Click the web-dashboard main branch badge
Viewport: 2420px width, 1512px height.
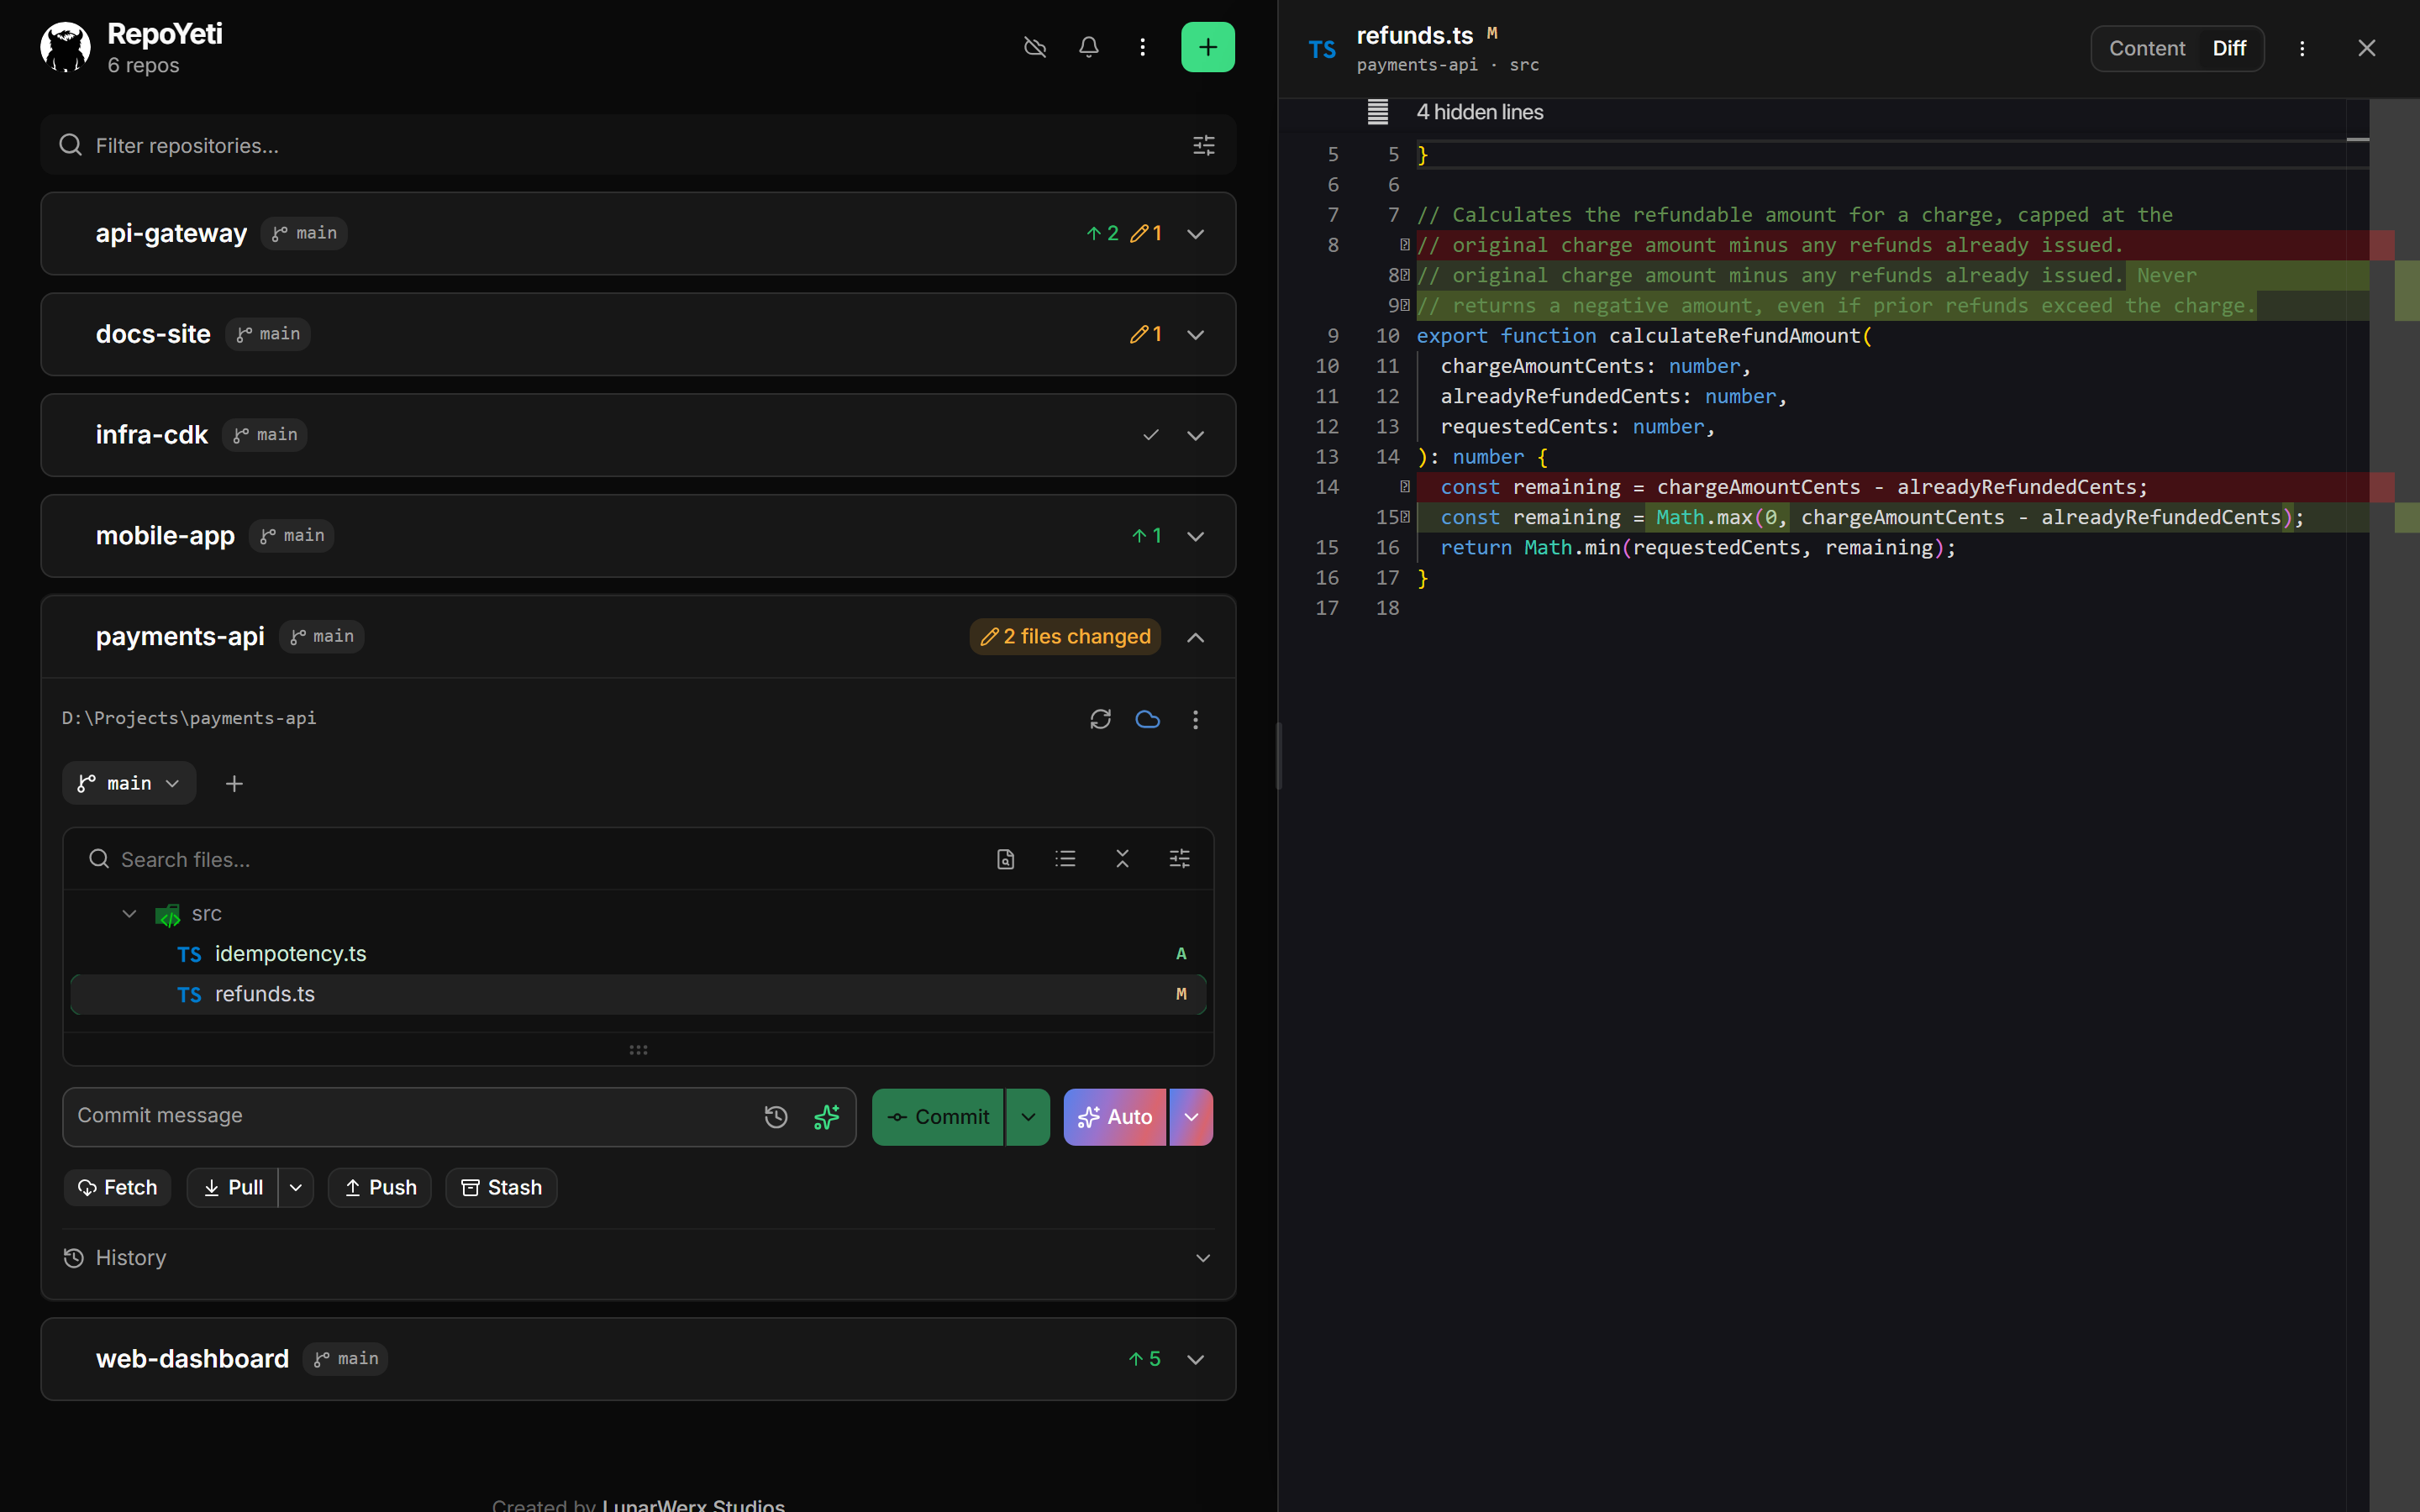(x=346, y=1358)
